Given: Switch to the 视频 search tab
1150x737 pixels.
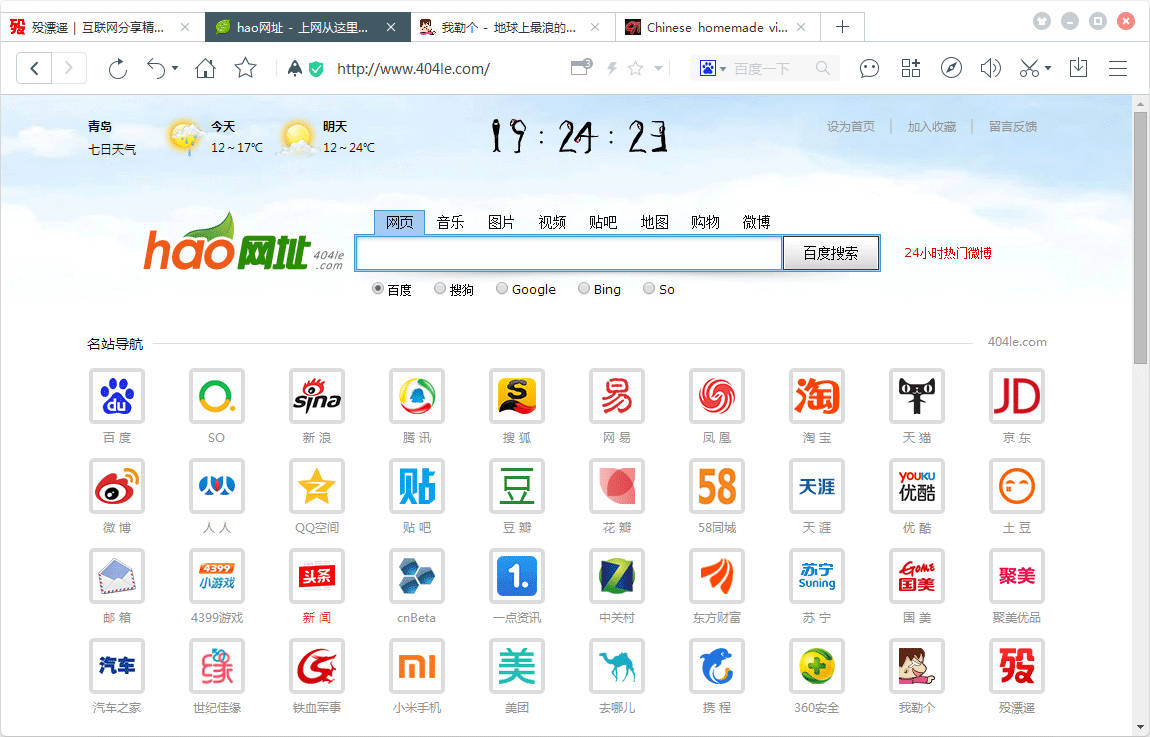Looking at the screenshot, I should click(x=552, y=222).
